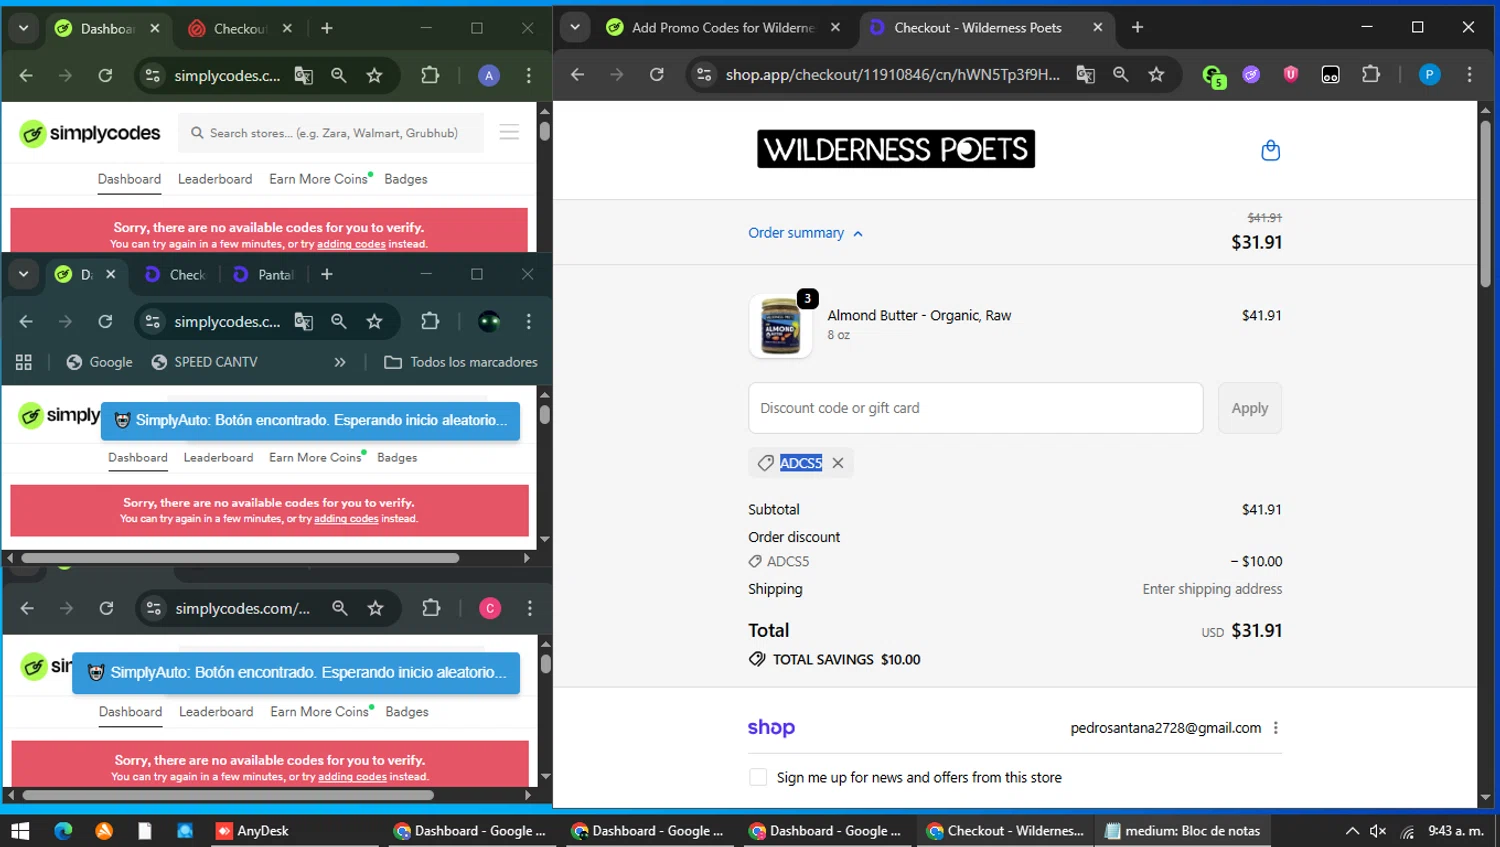
Task: Open the blue P profile avatar
Action: pyautogui.click(x=1429, y=74)
